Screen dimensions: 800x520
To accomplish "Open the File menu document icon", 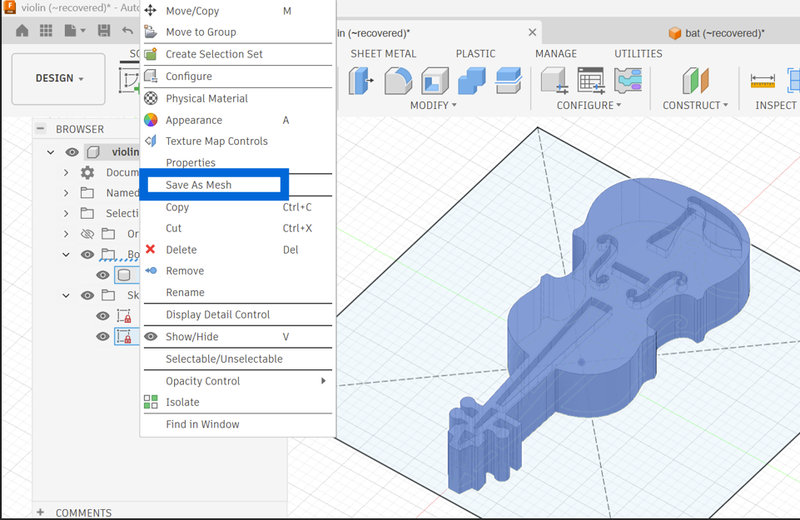I will [x=74, y=31].
